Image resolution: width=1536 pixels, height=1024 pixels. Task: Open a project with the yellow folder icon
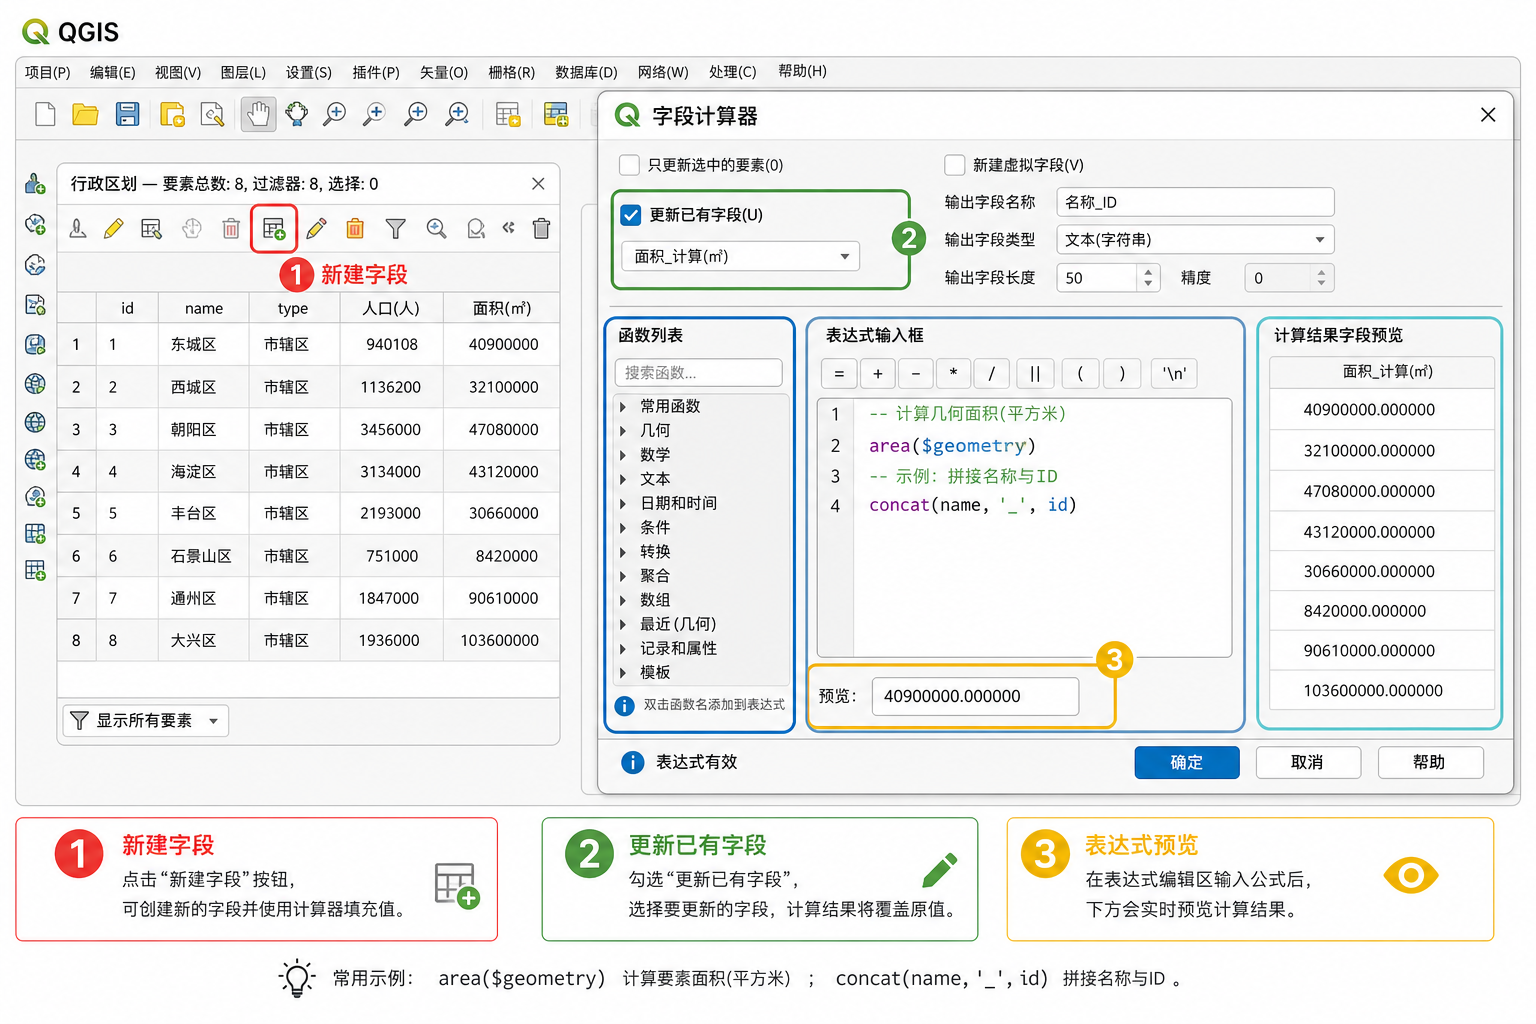click(x=86, y=115)
